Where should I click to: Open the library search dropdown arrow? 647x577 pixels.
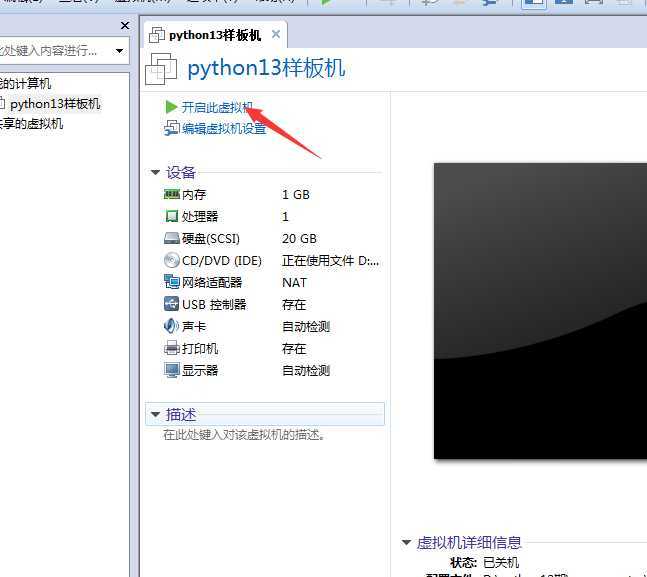tap(120, 51)
